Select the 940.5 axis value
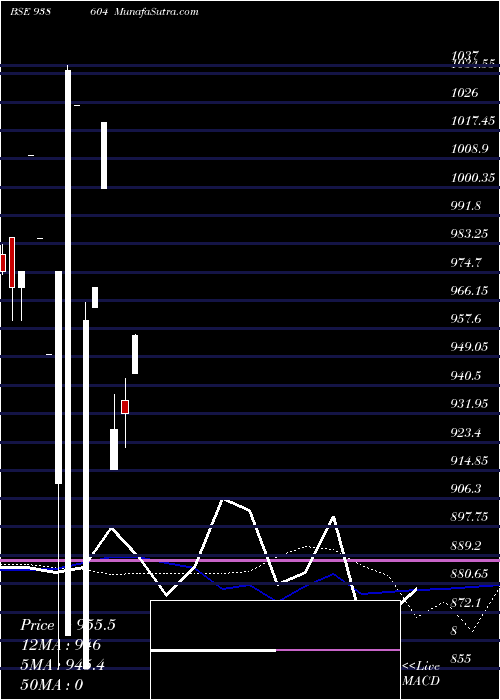Screen dimensions: 500x700 [x=466, y=376]
